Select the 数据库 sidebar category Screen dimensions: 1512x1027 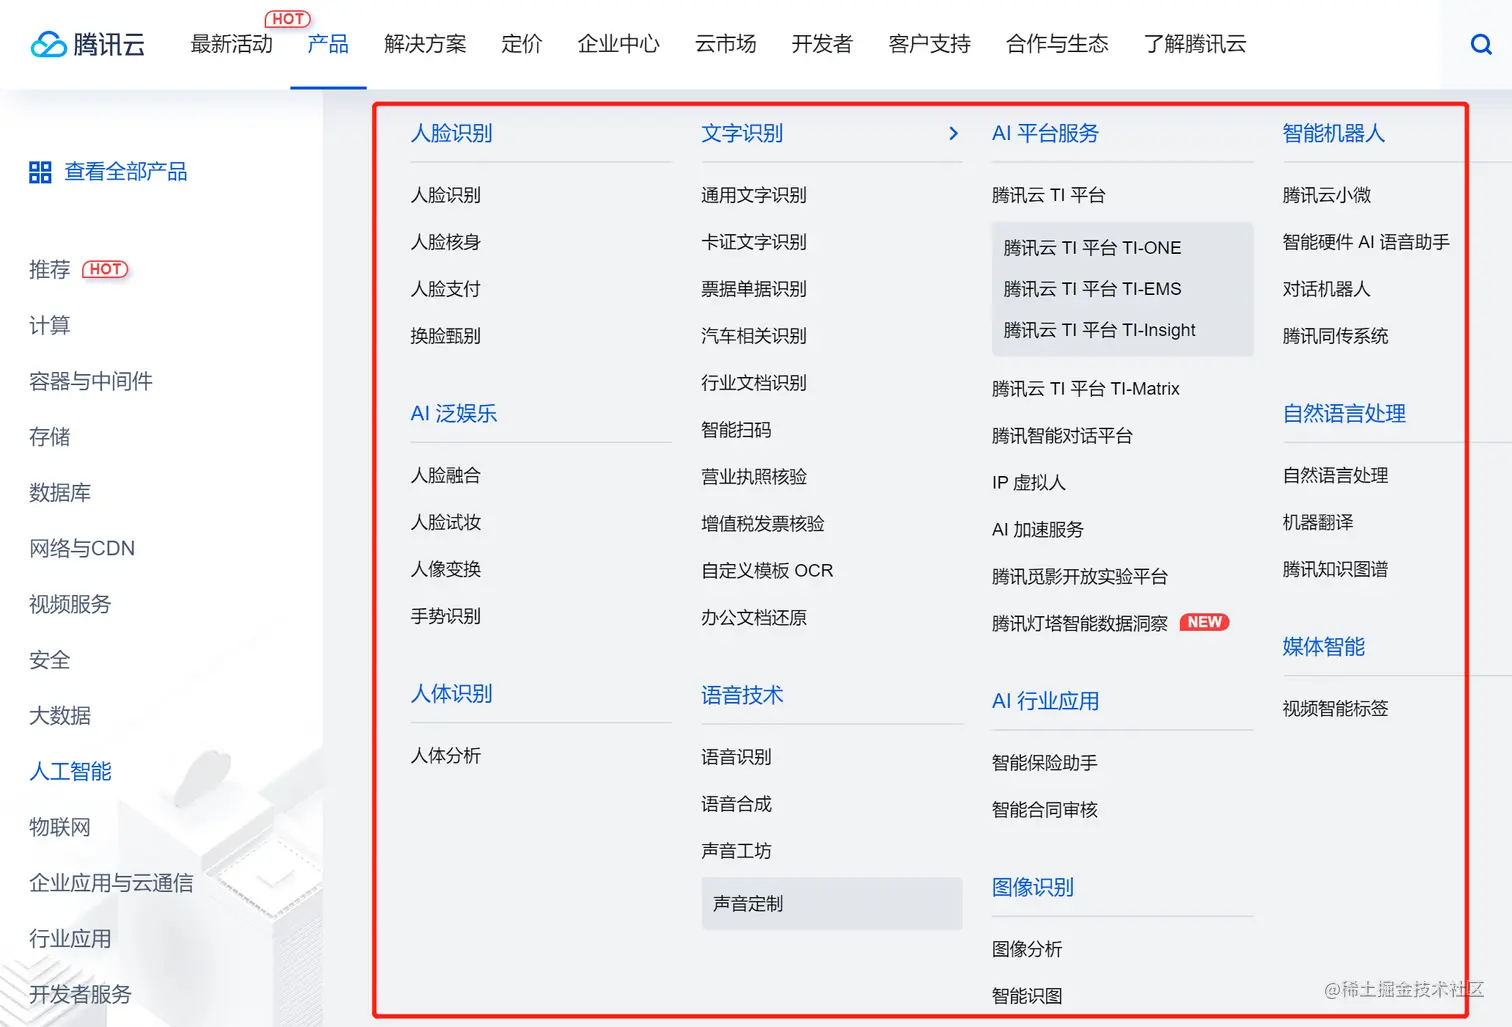[x=60, y=493]
